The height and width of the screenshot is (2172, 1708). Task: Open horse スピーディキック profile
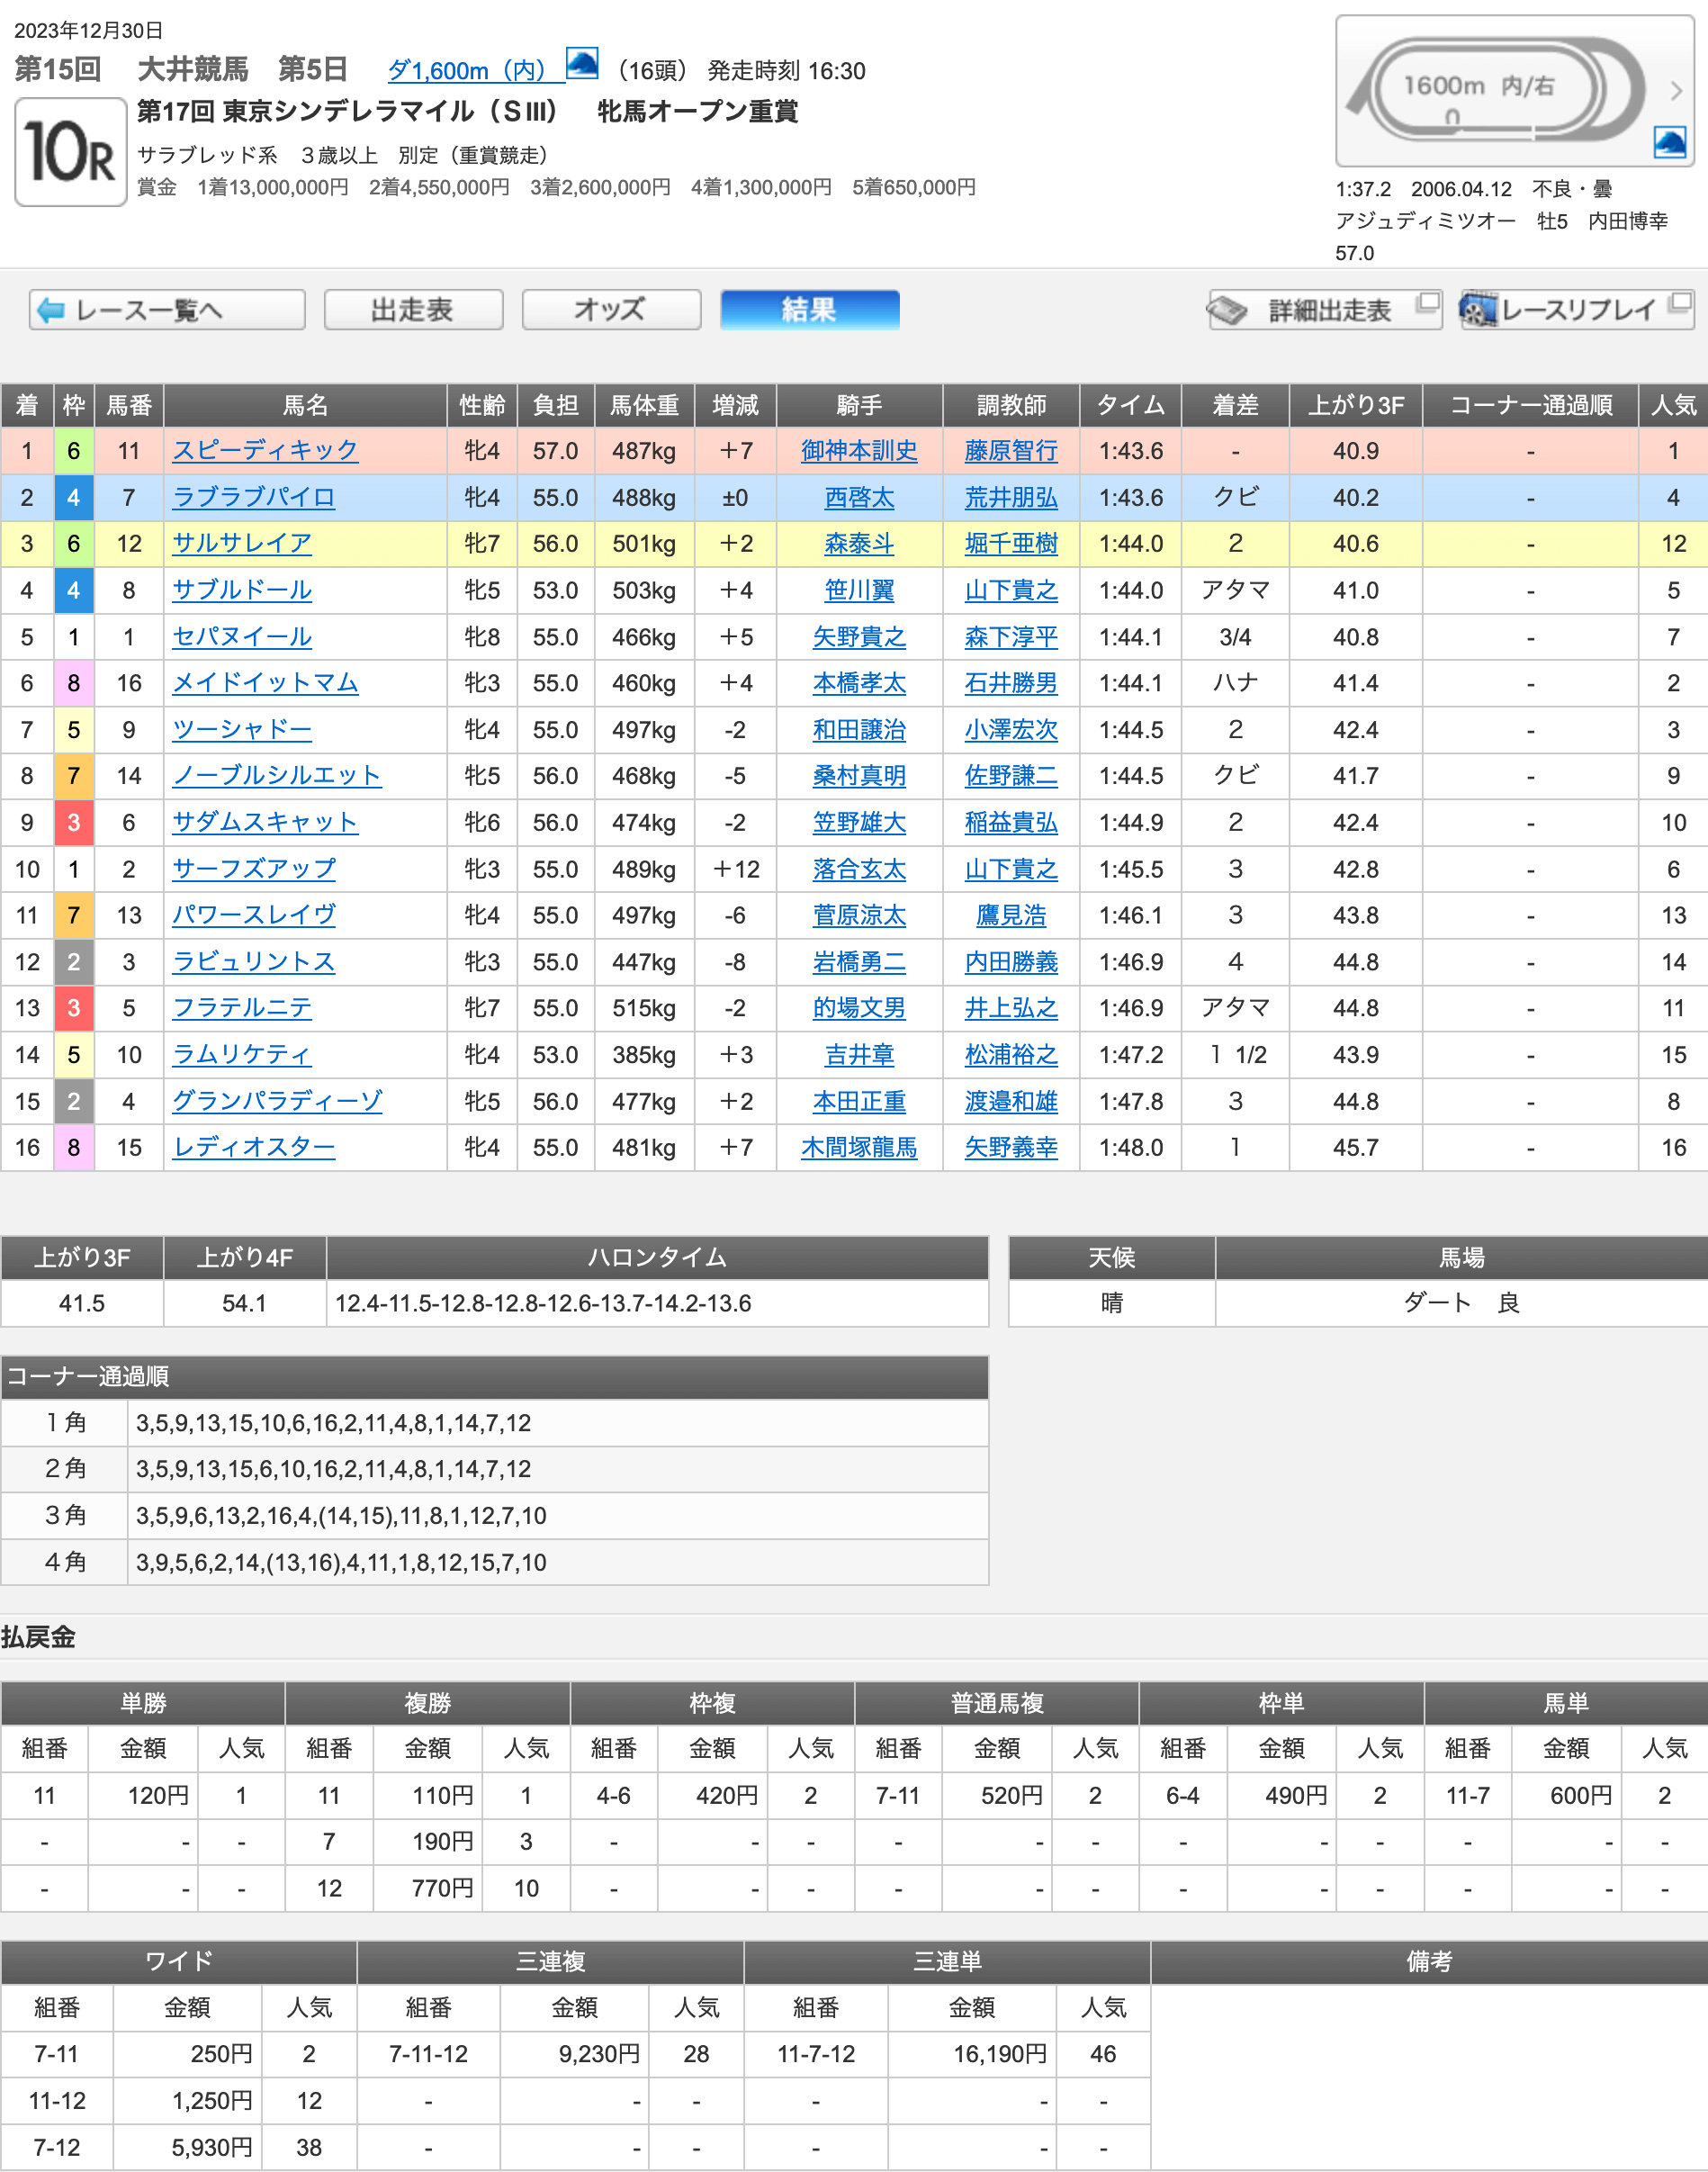265,451
